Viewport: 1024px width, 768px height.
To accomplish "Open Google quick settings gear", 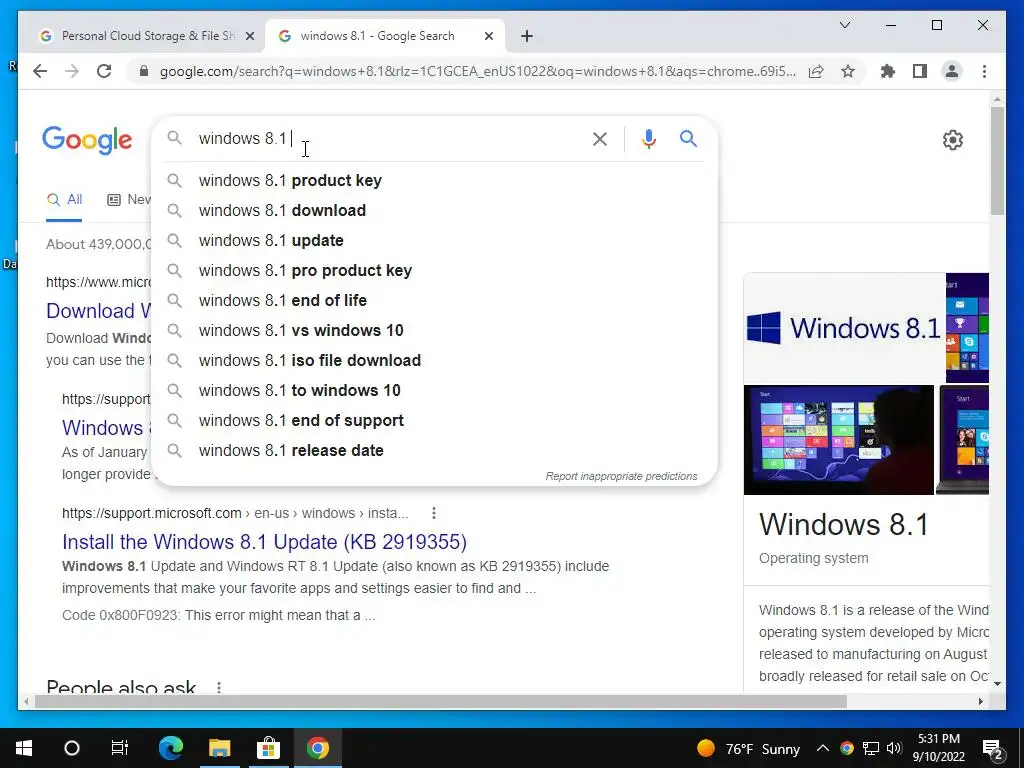I will click(953, 140).
